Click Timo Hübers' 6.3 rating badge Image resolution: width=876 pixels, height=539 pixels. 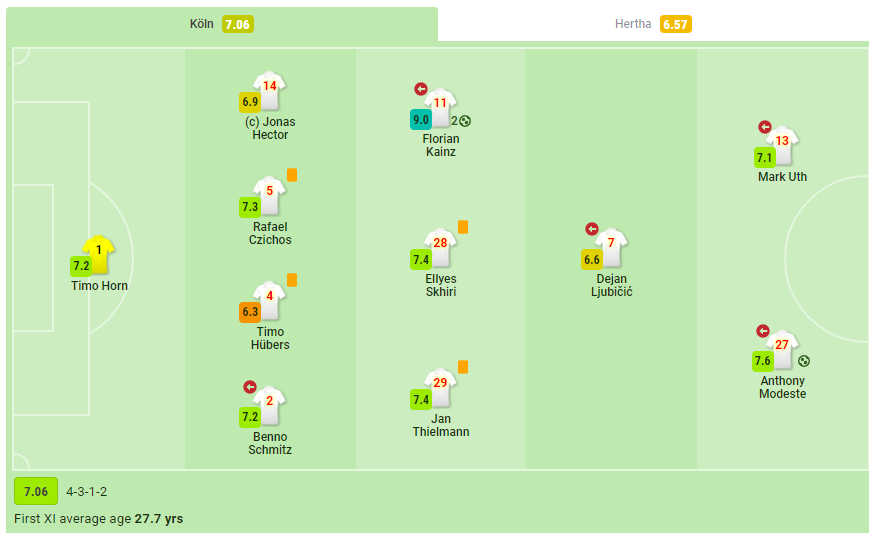coord(250,312)
